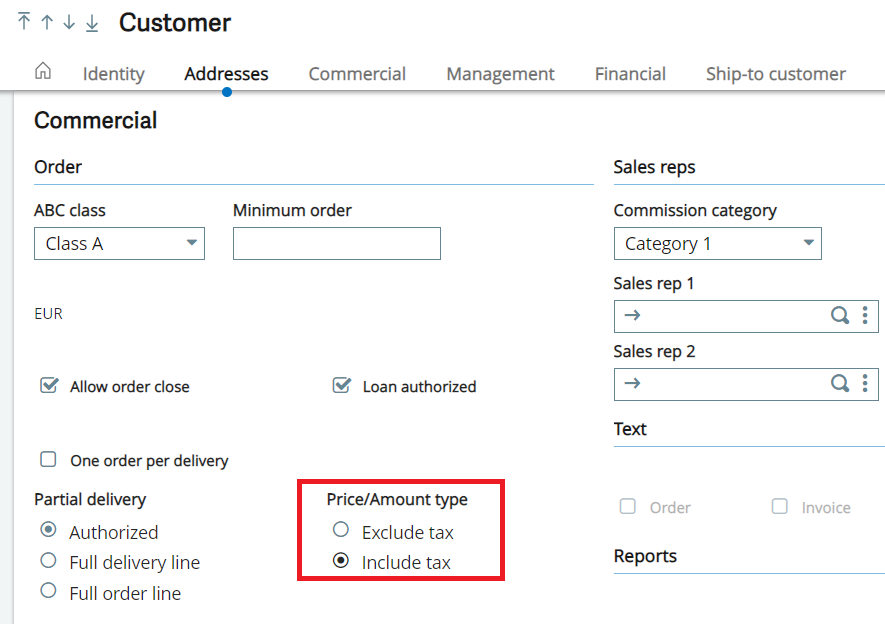885x624 pixels.
Task: Jump to last record arrow icon
Action: pyautogui.click(x=92, y=22)
